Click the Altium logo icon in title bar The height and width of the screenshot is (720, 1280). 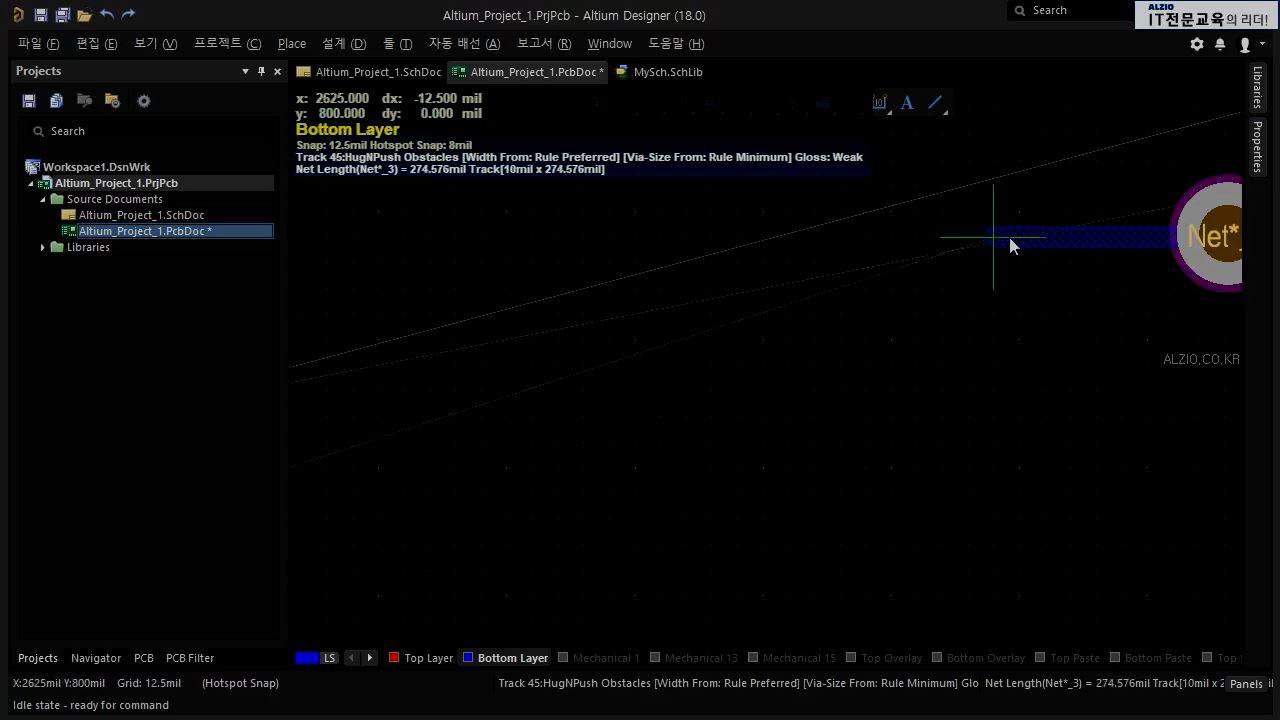point(18,15)
